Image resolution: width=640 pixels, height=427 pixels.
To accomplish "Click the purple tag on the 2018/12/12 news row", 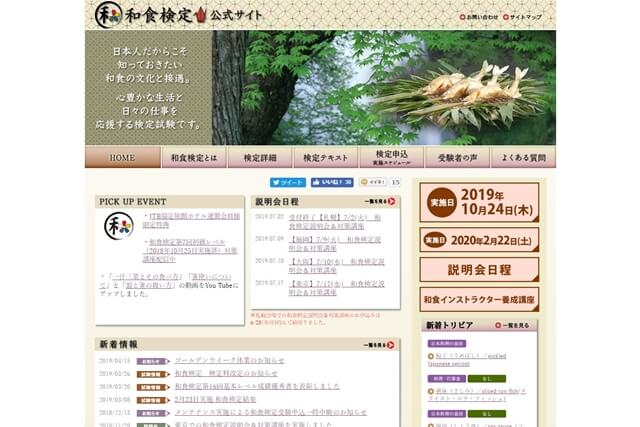I will point(153,413).
